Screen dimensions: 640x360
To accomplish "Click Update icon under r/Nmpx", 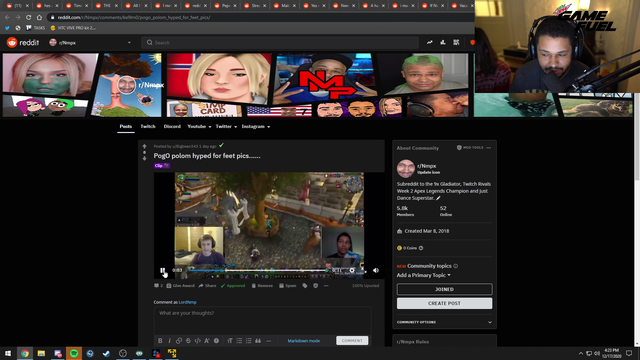I will click(428, 172).
